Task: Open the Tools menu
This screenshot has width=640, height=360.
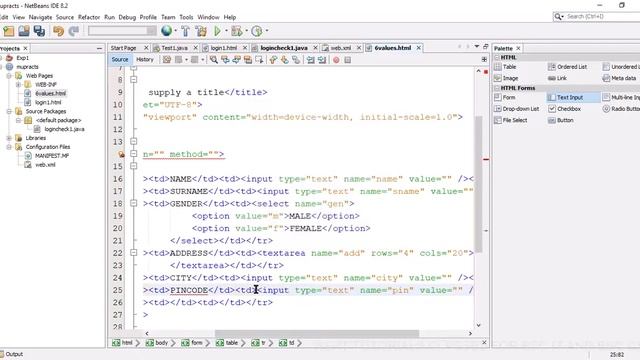Action: (186, 17)
